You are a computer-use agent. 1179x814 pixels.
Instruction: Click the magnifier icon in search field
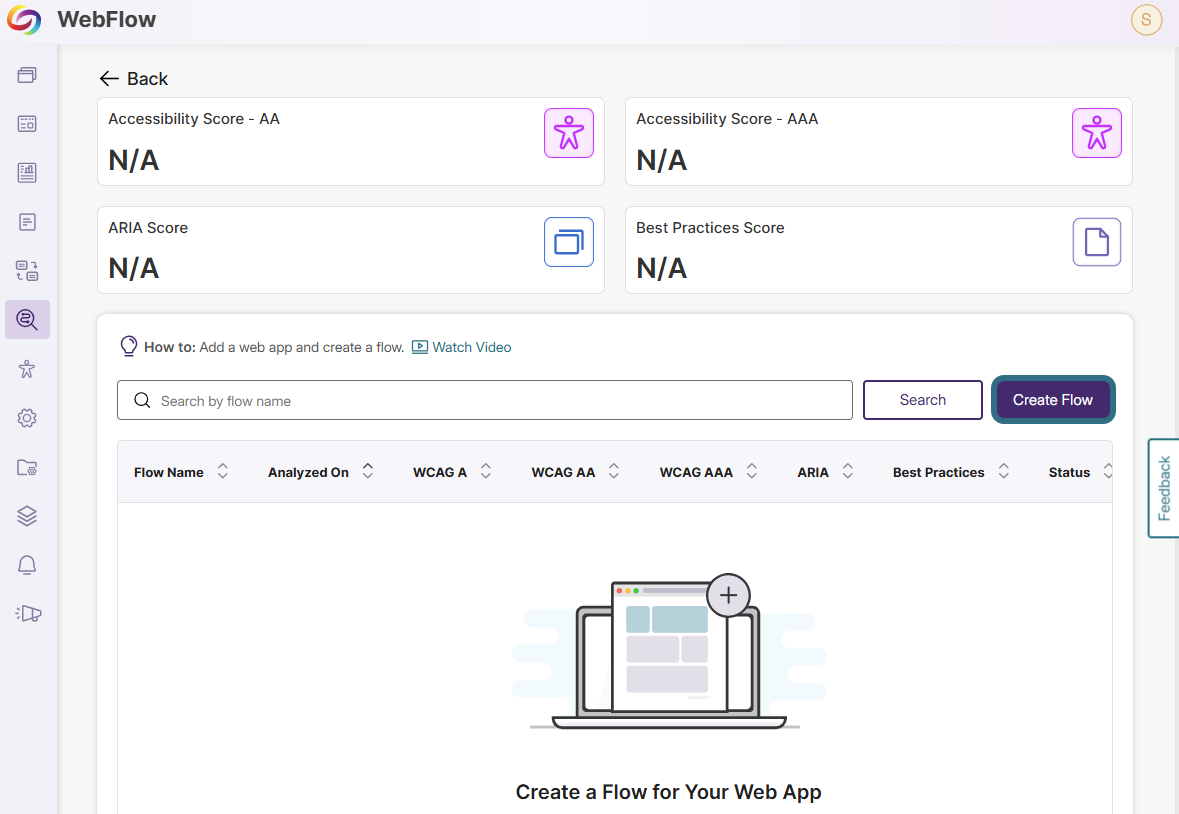[x=142, y=400]
